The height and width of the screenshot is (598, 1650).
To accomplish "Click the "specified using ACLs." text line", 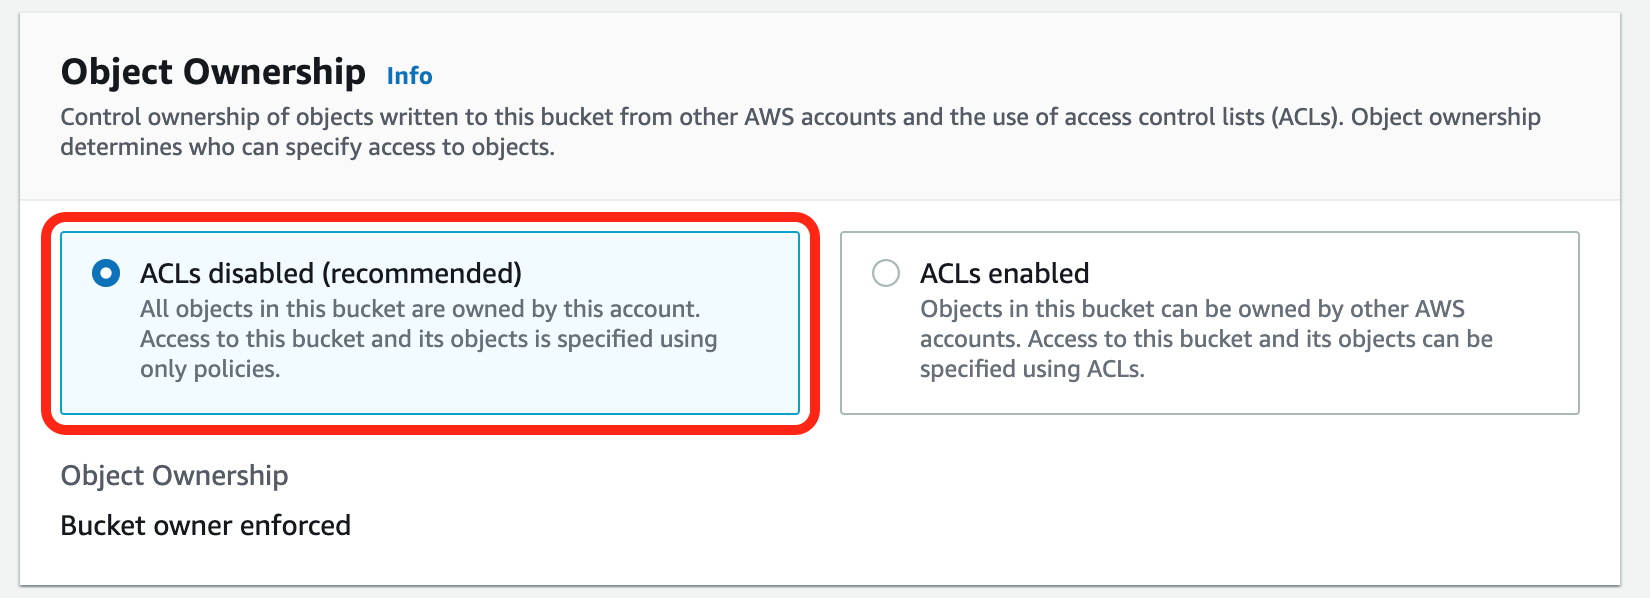I will click(x=1031, y=369).
